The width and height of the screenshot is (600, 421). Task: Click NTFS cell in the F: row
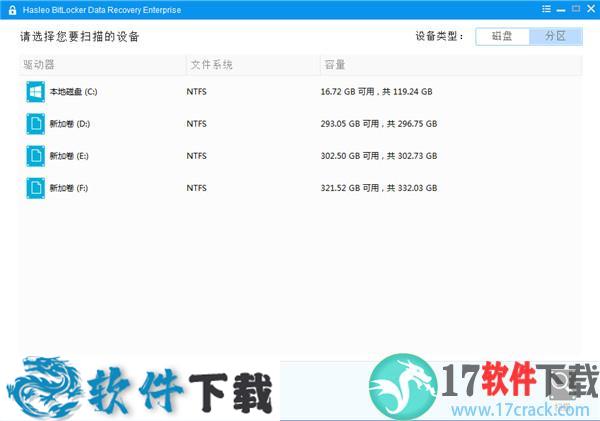tap(197, 188)
